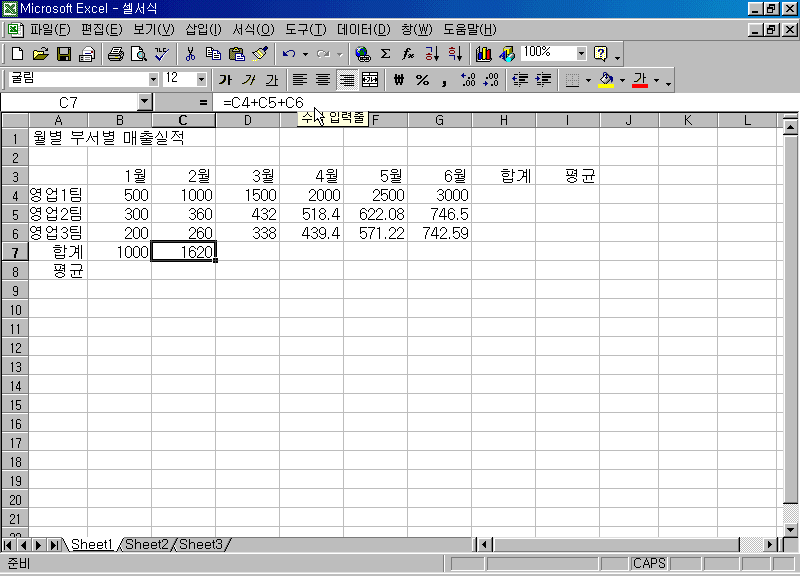Run spell check with the ABC check icon

[162, 54]
